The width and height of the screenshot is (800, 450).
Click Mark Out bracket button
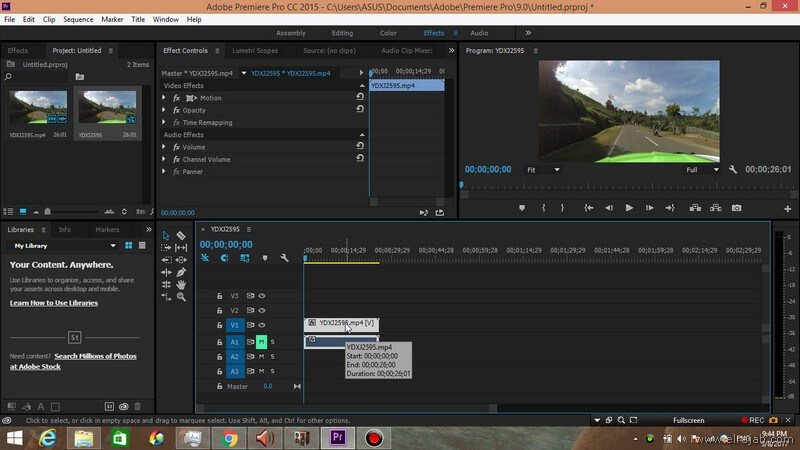point(562,208)
